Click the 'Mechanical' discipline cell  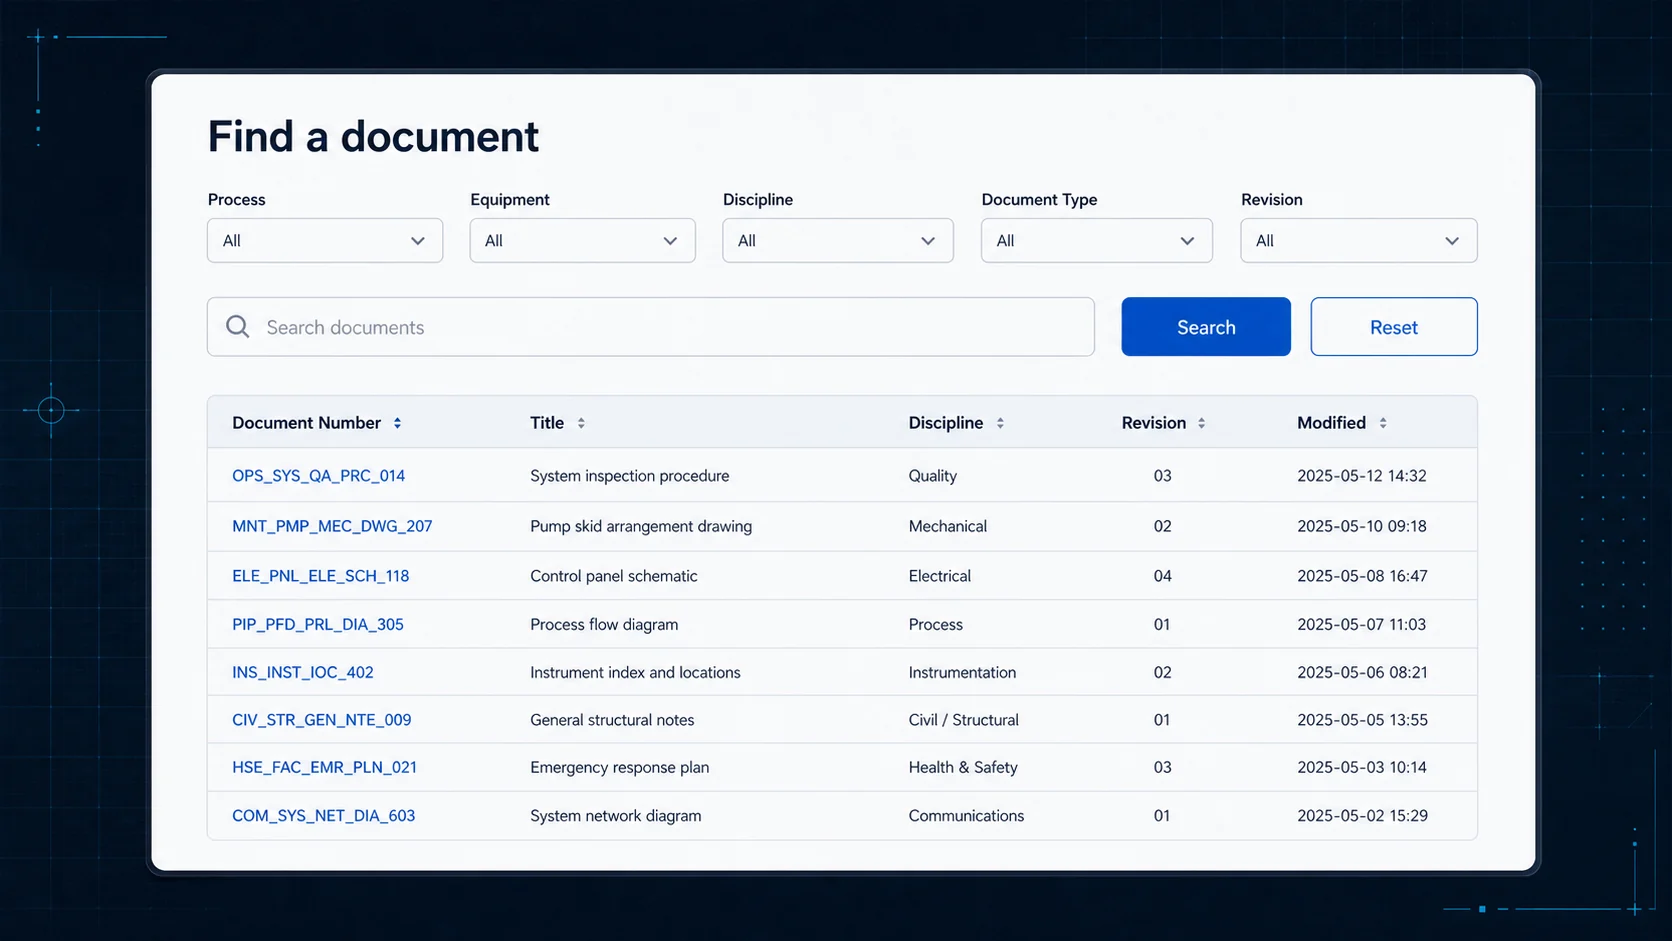click(x=947, y=526)
